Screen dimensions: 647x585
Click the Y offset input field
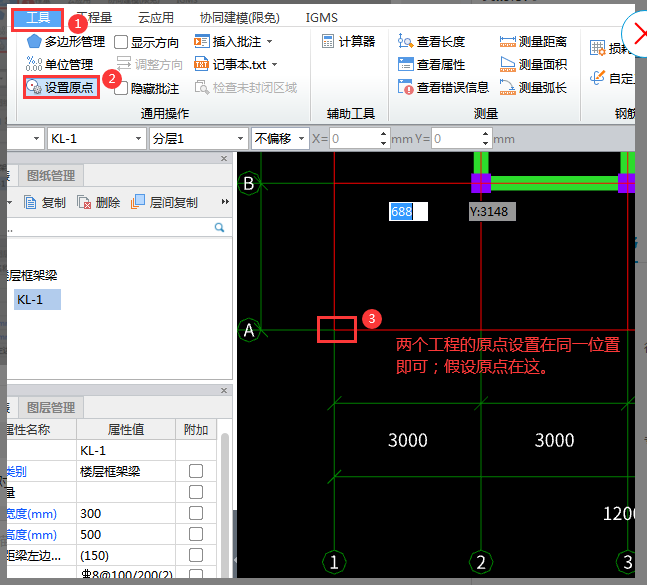[456, 139]
